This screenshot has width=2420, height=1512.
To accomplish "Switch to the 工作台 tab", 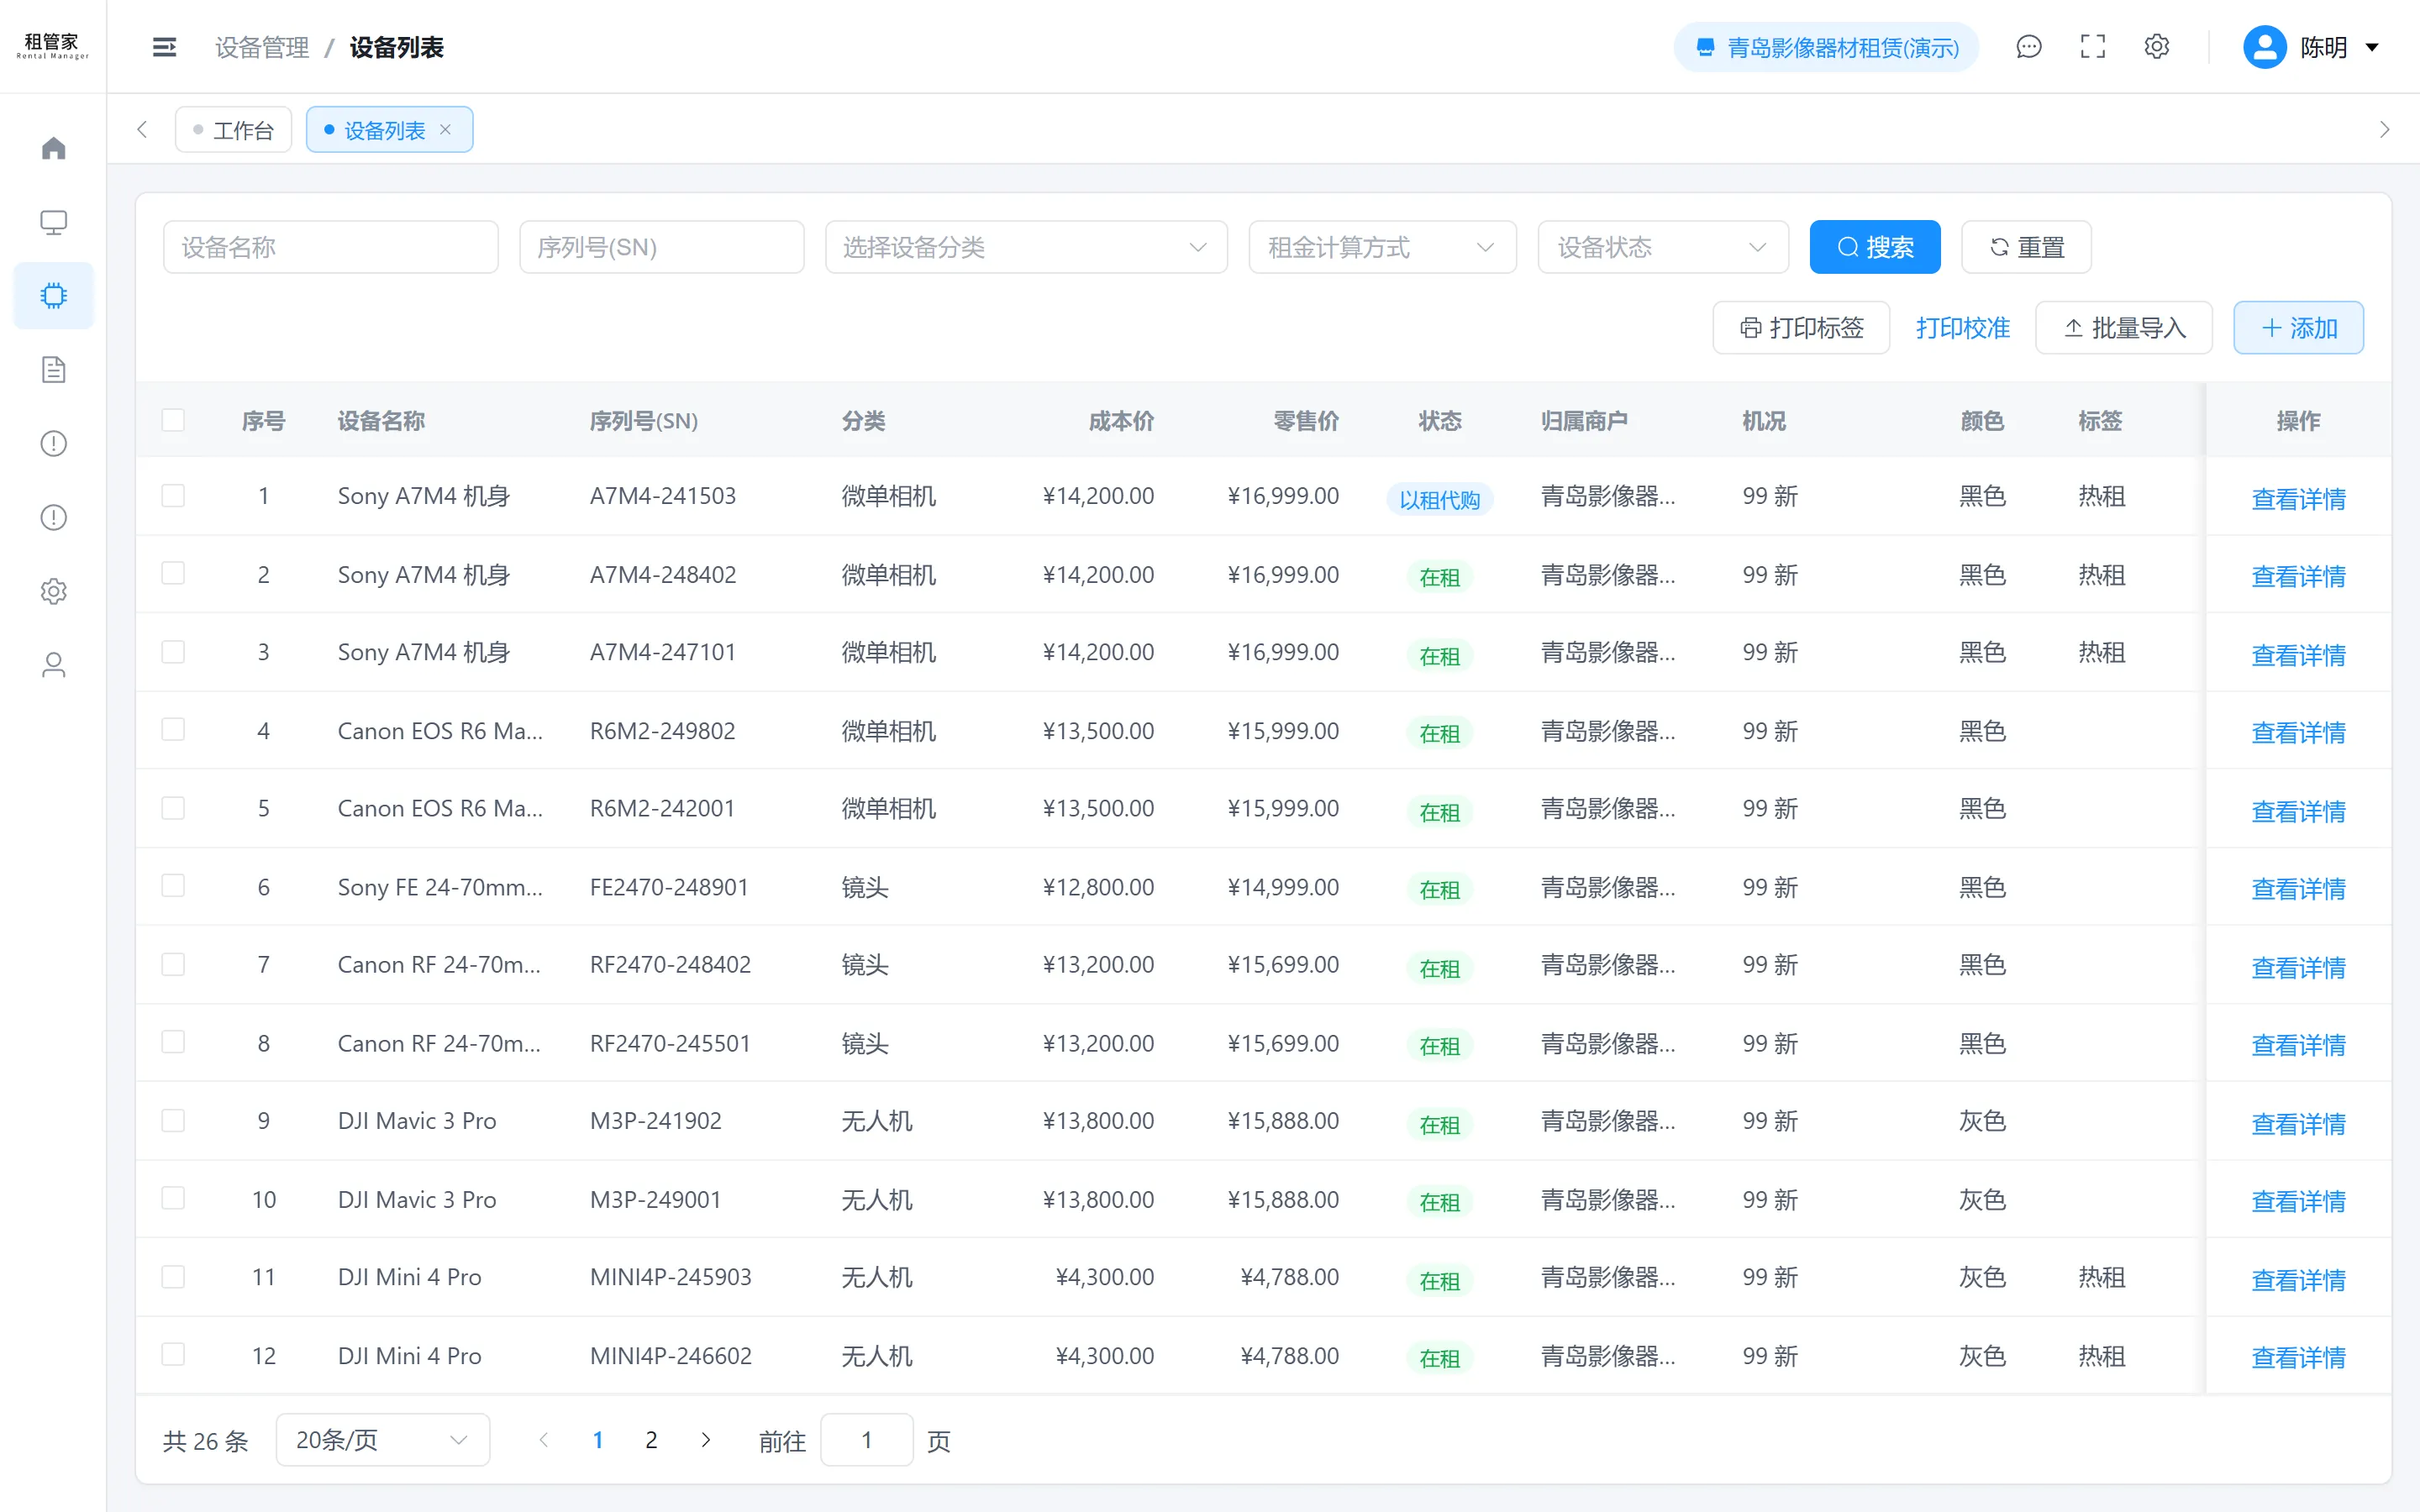I will point(233,130).
